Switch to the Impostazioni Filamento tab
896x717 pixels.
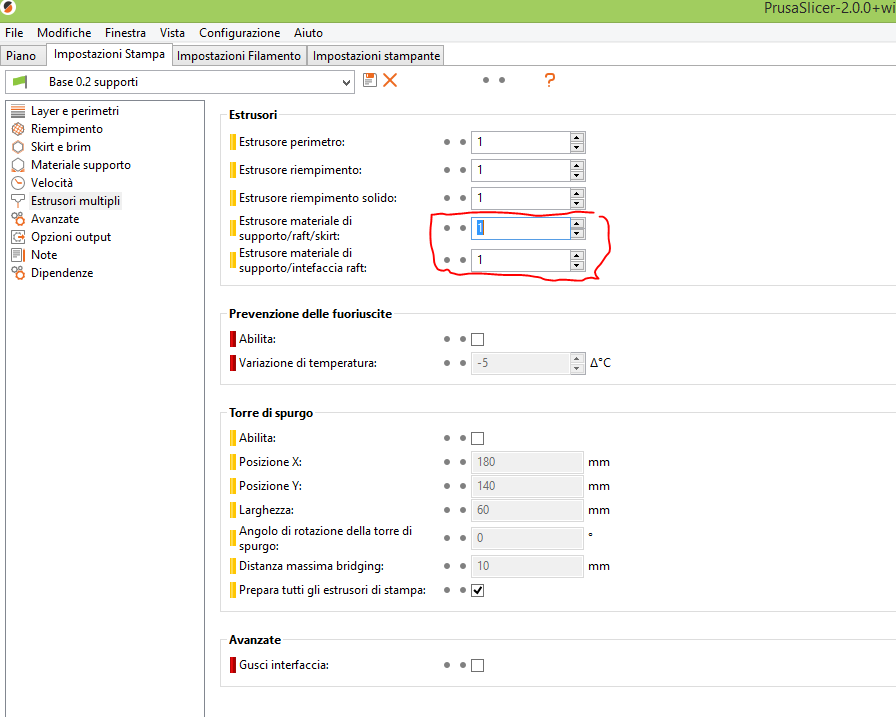click(x=239, y=56)
